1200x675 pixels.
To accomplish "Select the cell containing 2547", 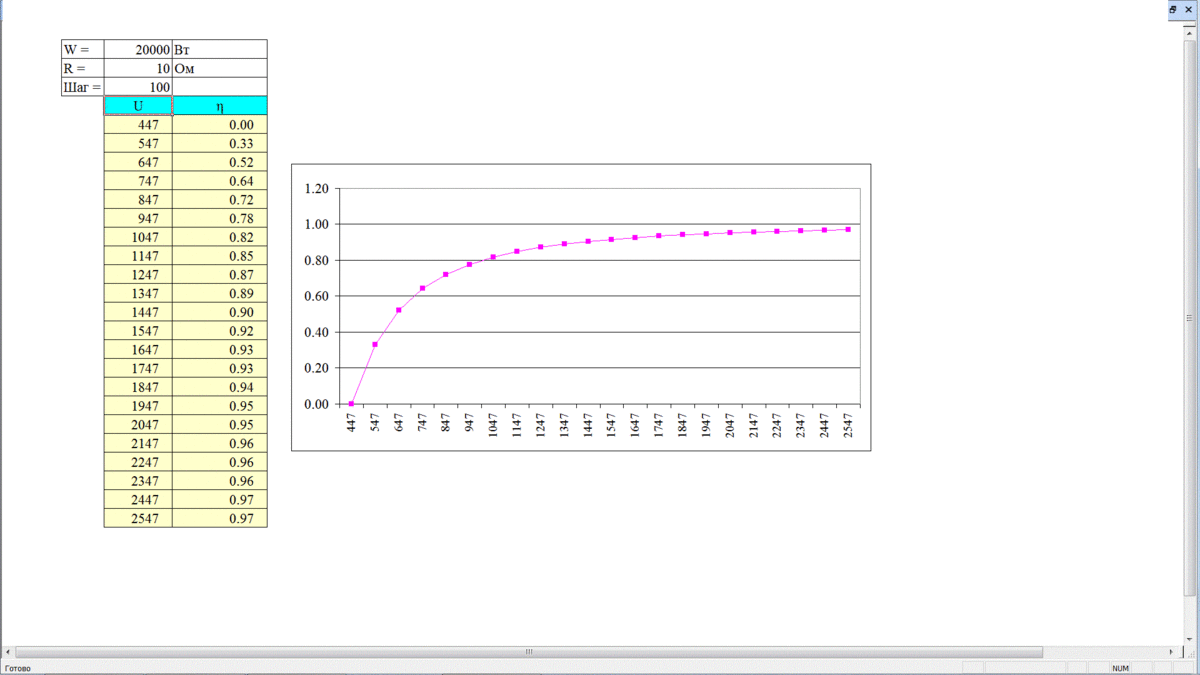I will [x=138, y=519].
